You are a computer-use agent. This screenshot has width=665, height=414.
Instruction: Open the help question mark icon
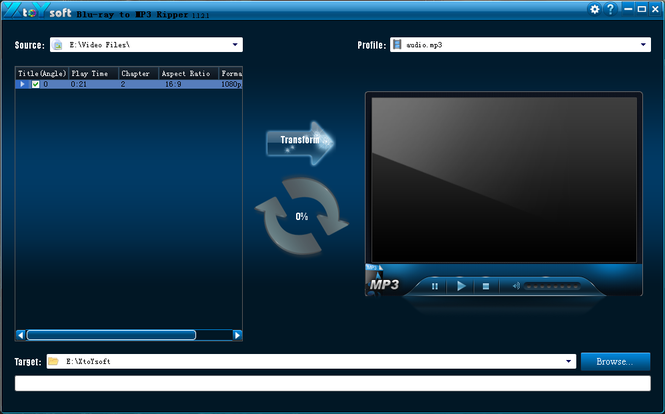pos(610,9)
